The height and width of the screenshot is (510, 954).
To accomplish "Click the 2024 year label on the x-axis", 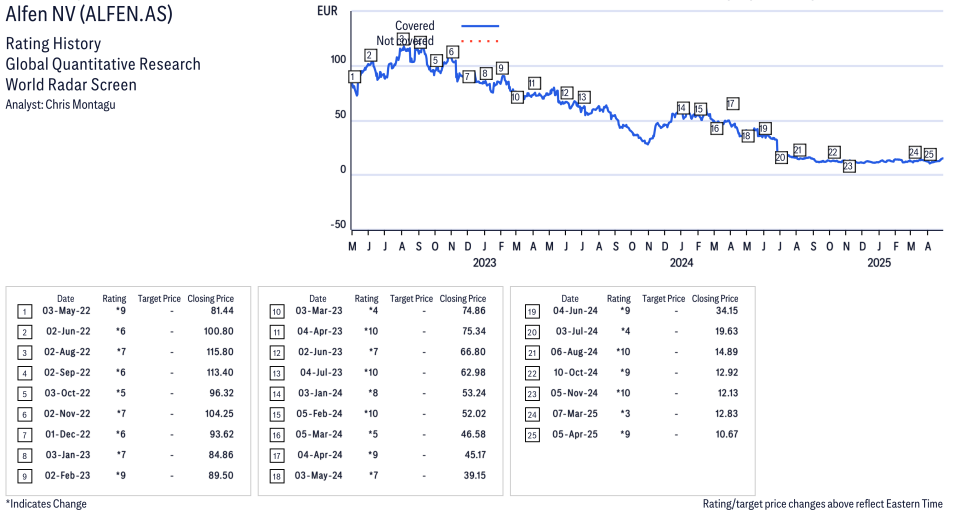I will tap(681, 263).
